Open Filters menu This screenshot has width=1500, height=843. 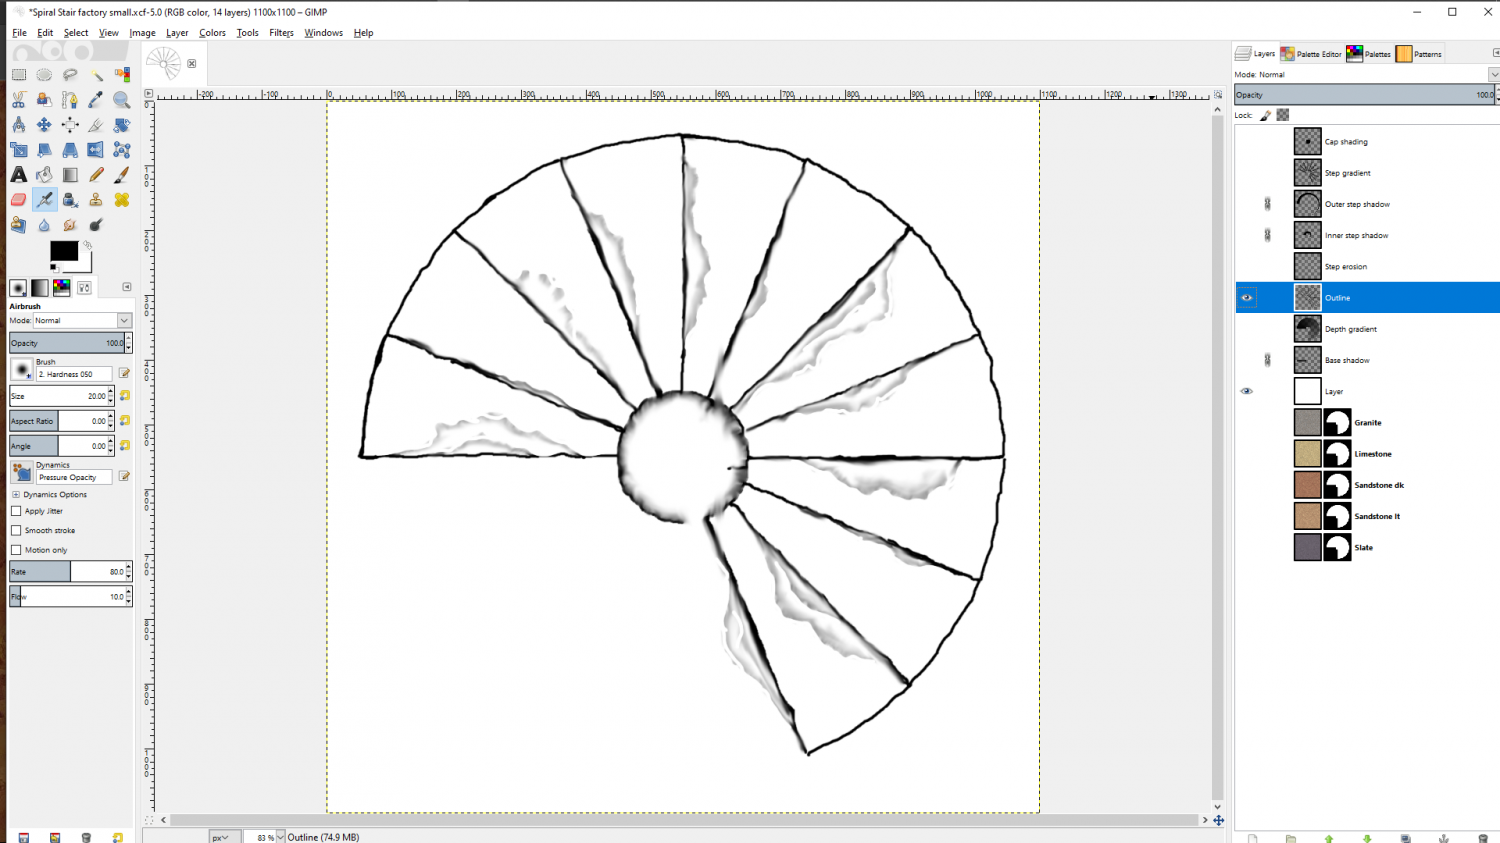pyautogui.click(x=281, y=33)
